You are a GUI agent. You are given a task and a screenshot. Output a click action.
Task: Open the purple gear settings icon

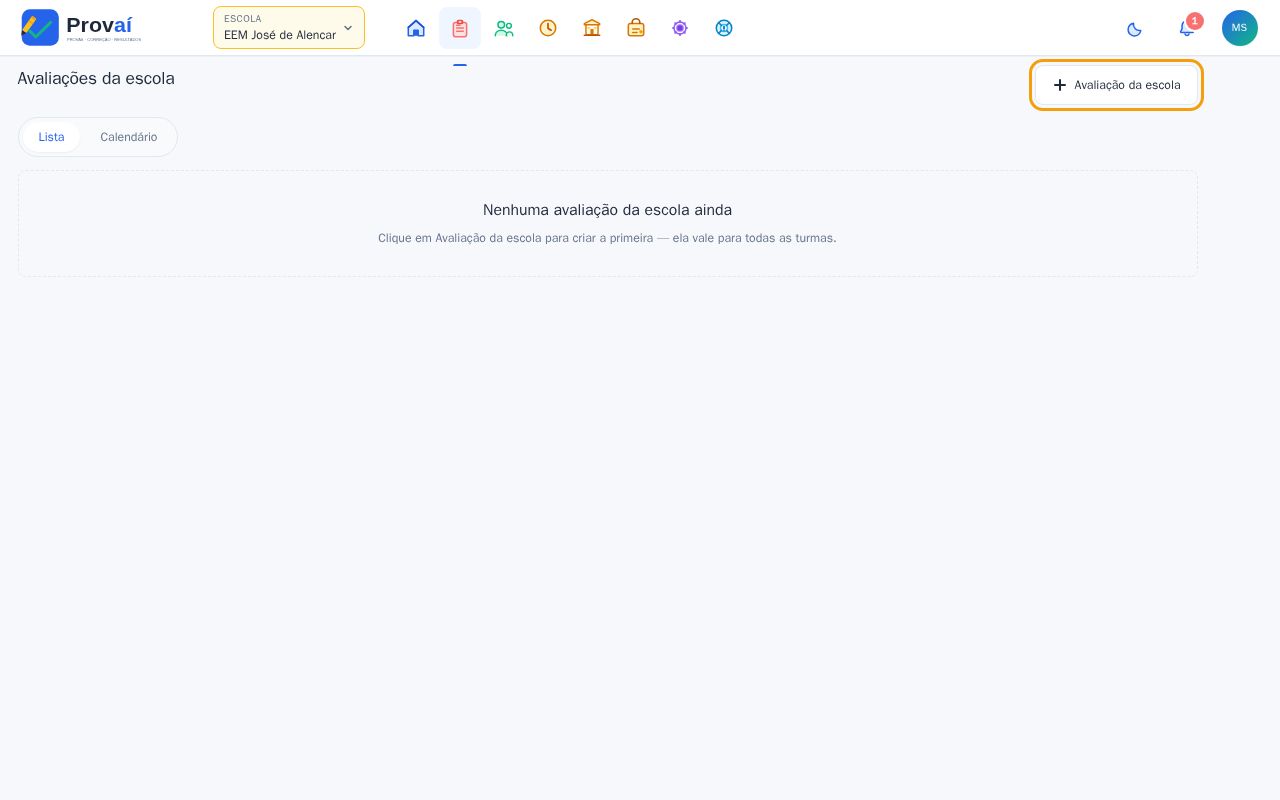click(680, 28)
